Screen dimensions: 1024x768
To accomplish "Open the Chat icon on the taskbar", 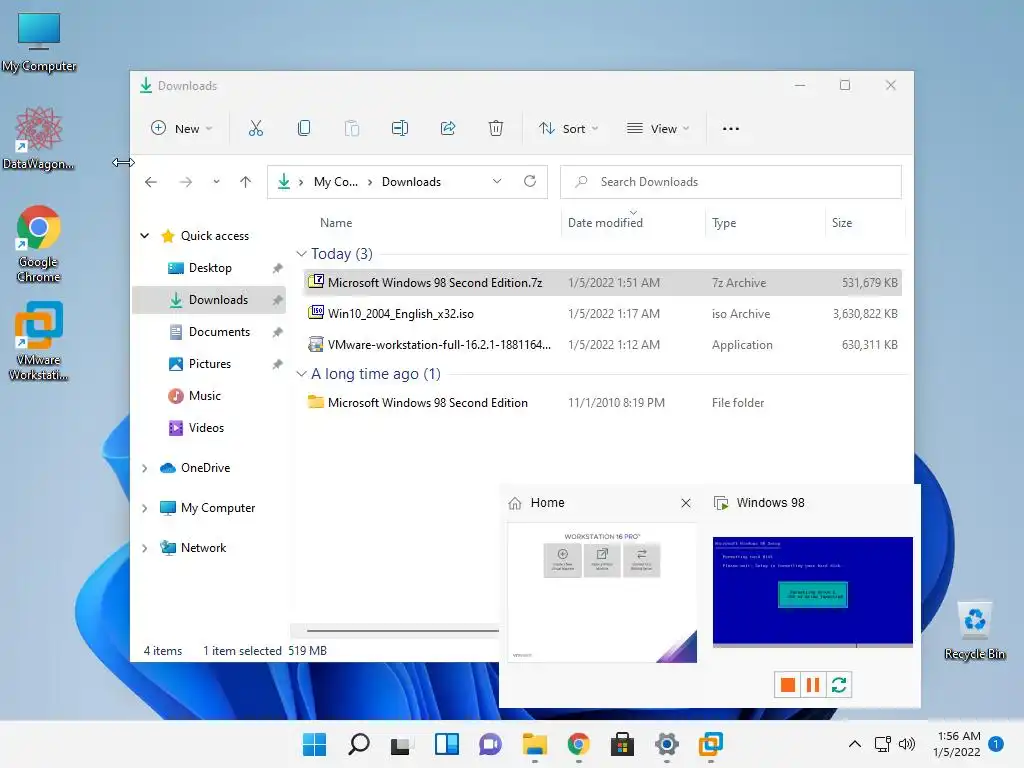I will [490, 744].
